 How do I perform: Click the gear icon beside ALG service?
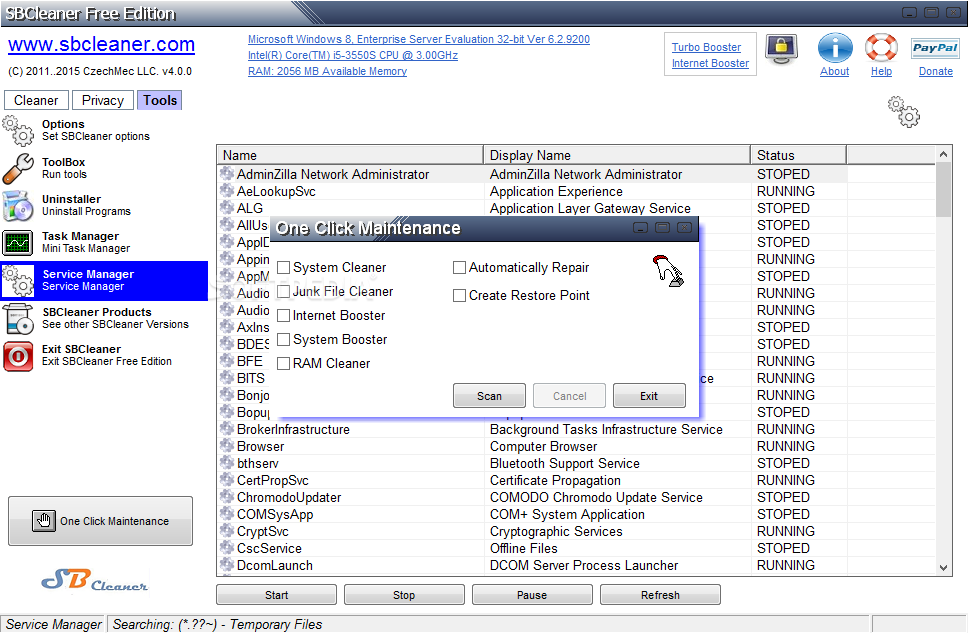point(227,208)
